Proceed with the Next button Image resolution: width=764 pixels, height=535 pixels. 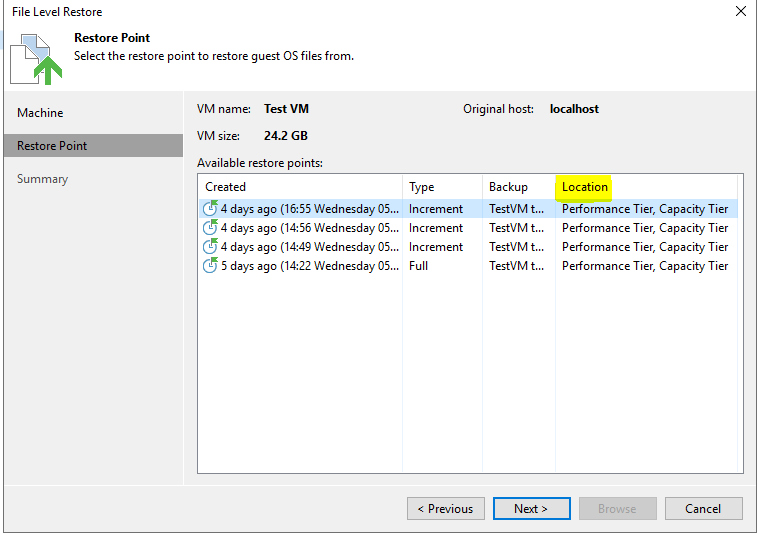coord(532,509)
